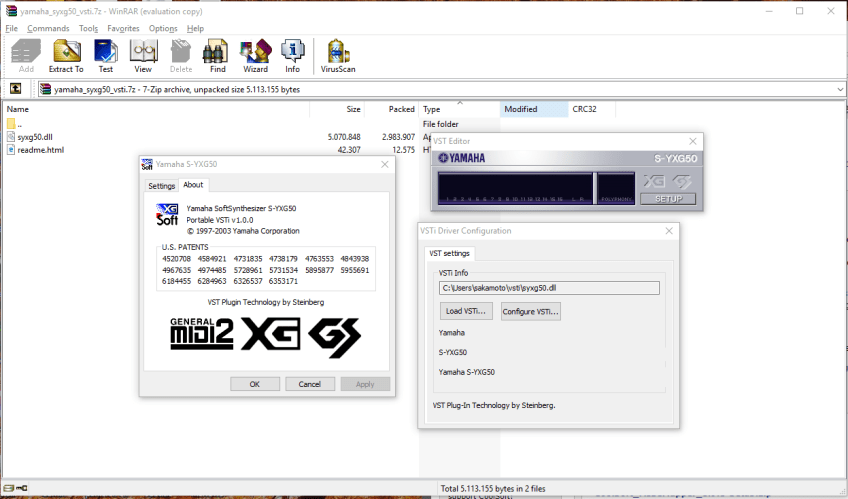Click the up one level arrow icon
Image resolution: width=848 pixels, height=499 pixels.
[16, 89]
